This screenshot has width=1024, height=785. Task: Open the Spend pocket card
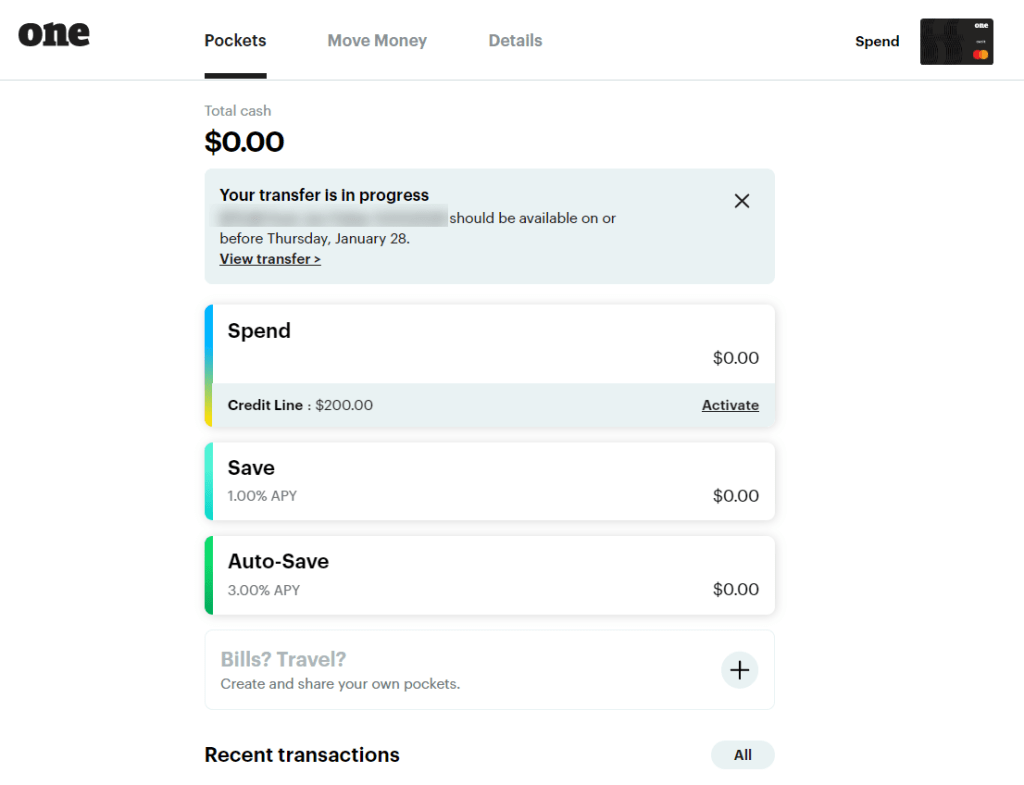coord(490,344)
